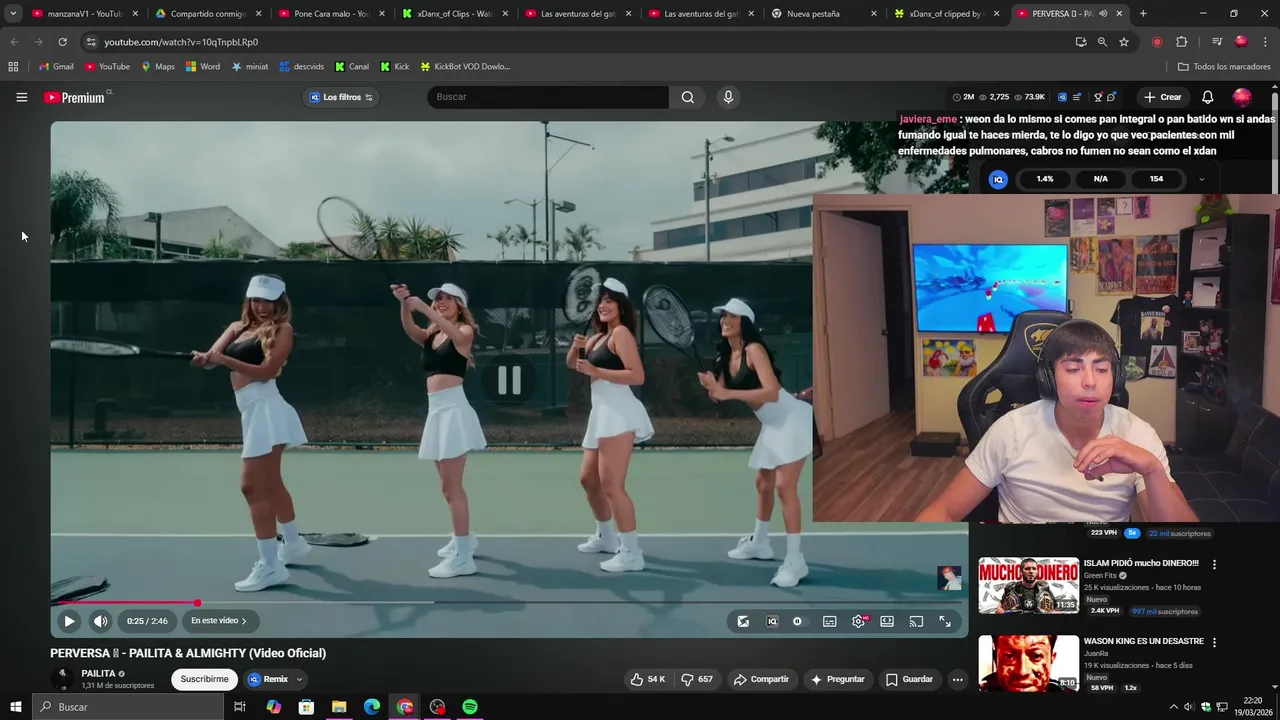Image resolution: width=1280 pixels, height=720 pixels.
Task: Switch to theater mode
Action: 887,621
